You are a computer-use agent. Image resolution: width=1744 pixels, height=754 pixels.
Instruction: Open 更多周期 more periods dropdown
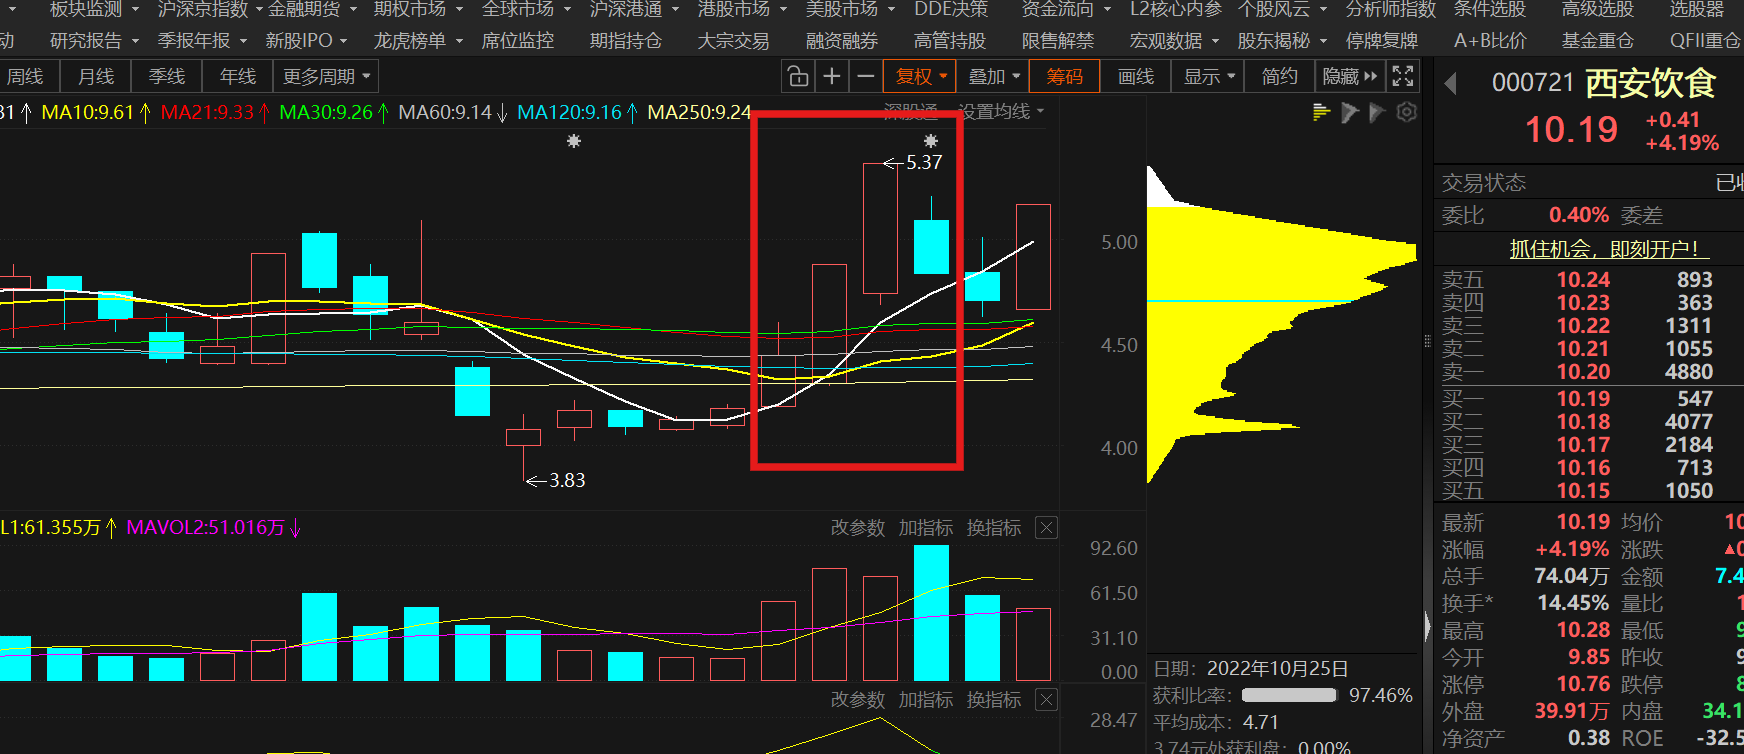coord(326,76)
